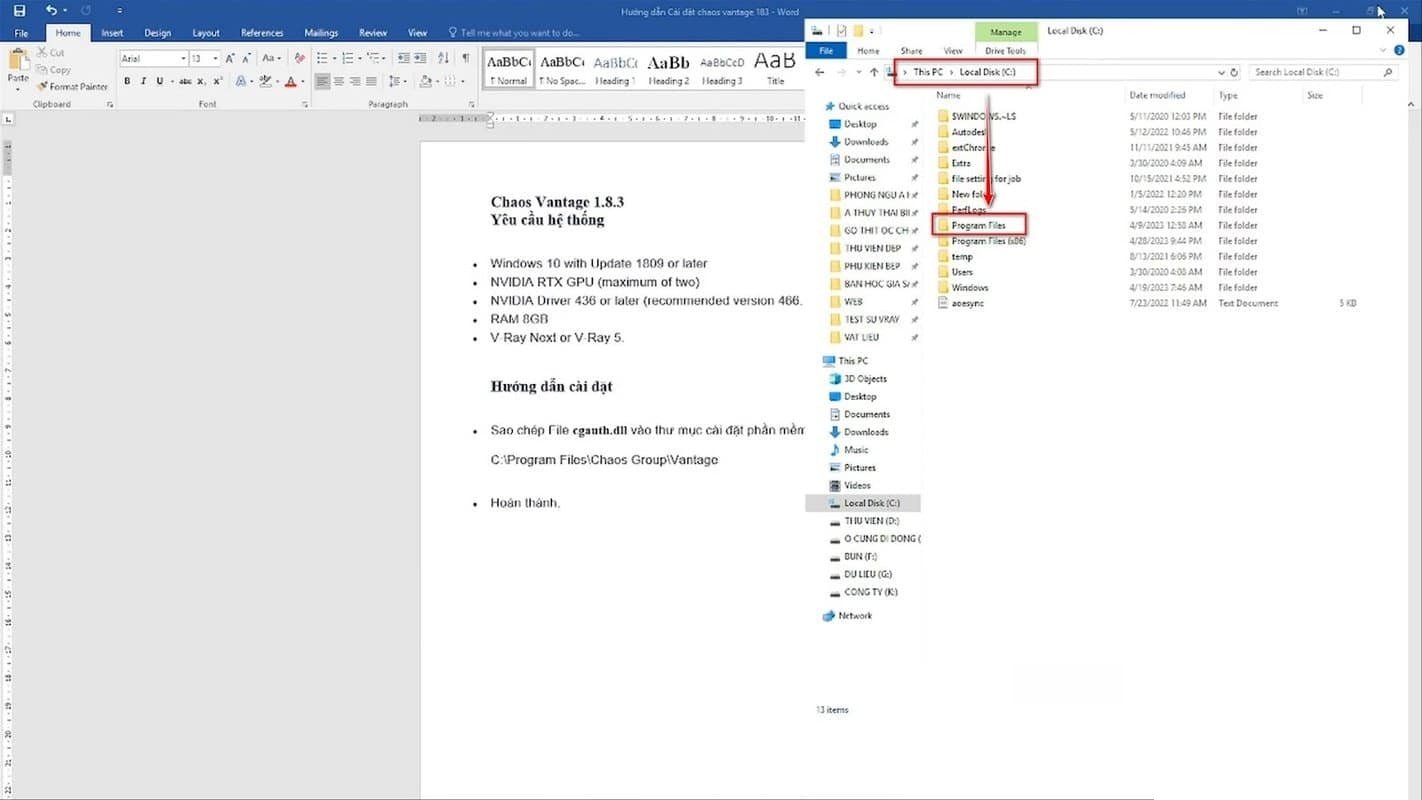Decrease the paragraph indent
Screen dimensions: 1422x800
pyautogui.click(x=403, y=59)
